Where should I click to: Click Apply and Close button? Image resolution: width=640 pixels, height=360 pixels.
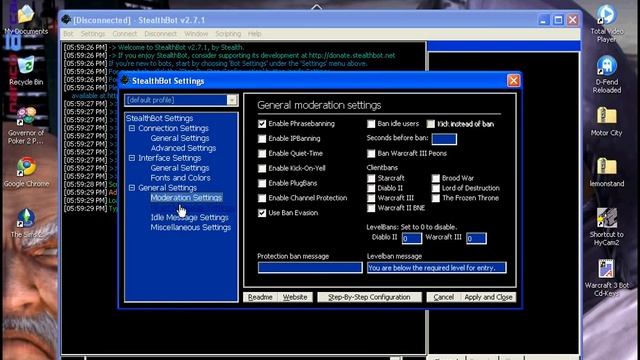pos(488,297)
